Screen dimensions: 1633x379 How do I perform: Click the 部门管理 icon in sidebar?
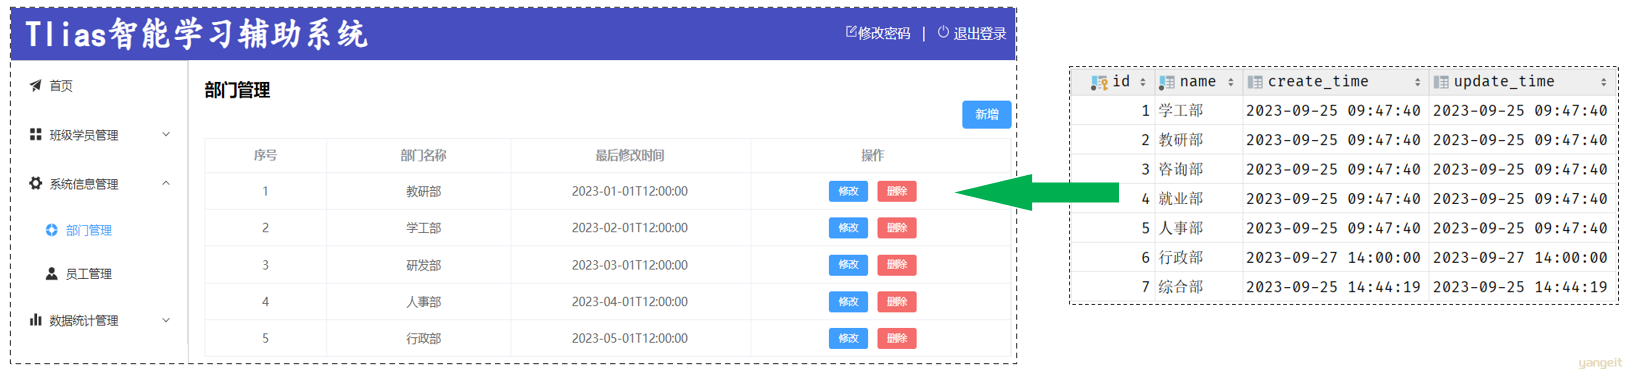click(x=52, y=231)
